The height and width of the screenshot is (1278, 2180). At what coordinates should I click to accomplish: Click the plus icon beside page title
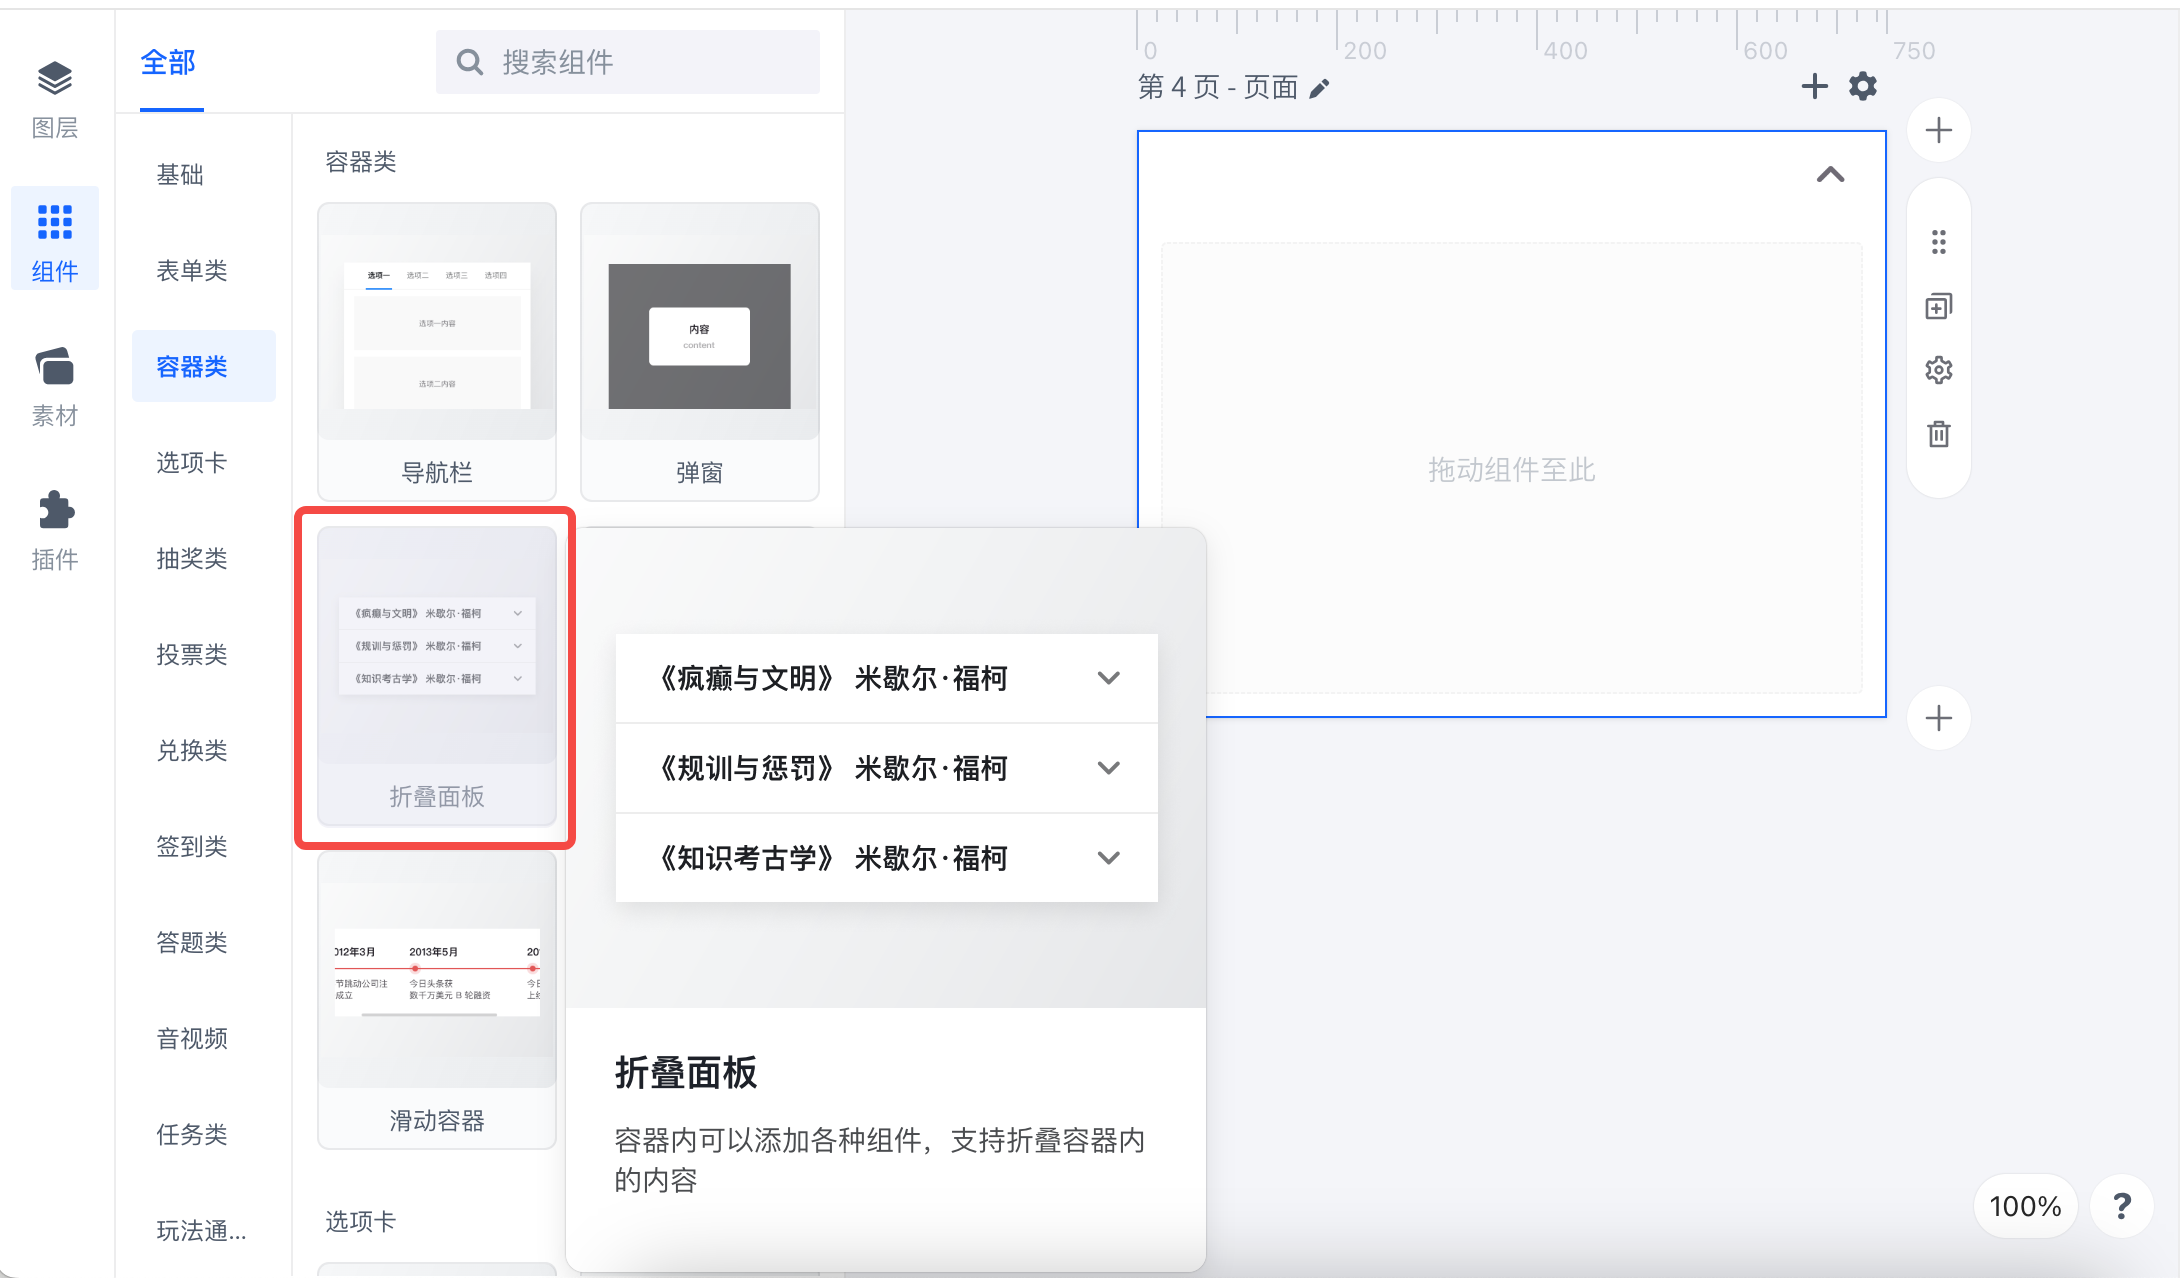(x=1814, y=87)
